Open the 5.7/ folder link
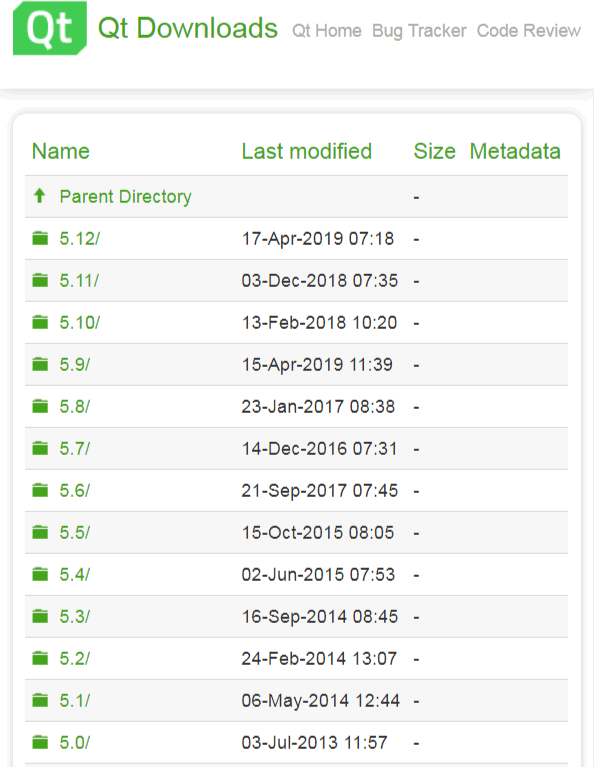This screenshot has width=594, height=767. coord(75,449)
